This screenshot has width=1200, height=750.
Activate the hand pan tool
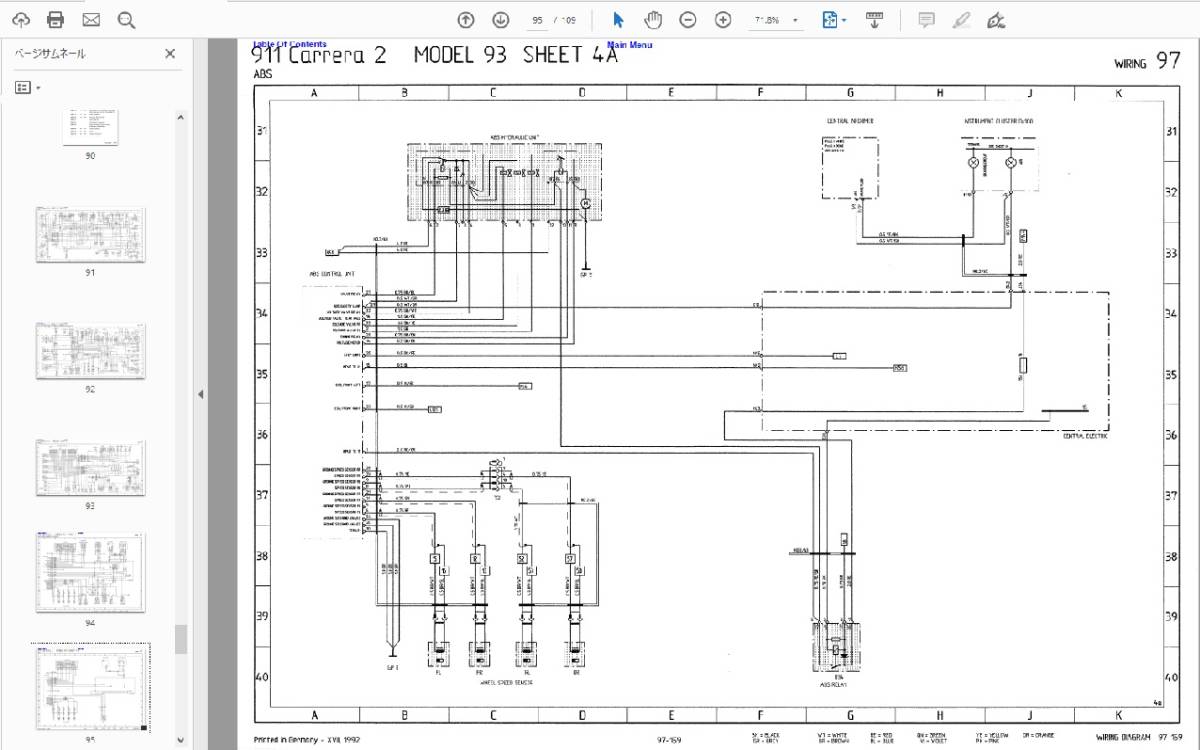pos(653,20)
